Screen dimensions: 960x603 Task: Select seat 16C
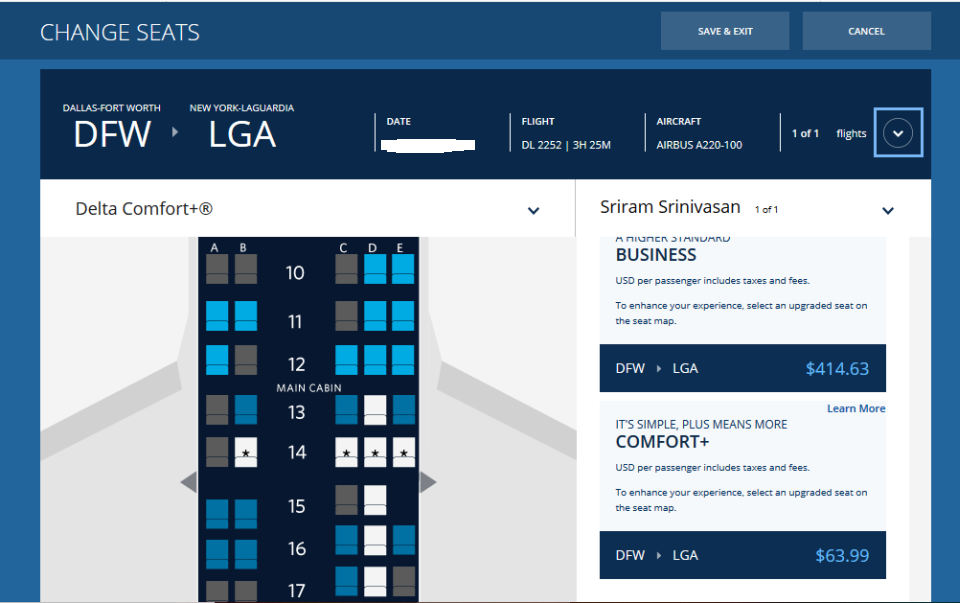tap(346, 540)
